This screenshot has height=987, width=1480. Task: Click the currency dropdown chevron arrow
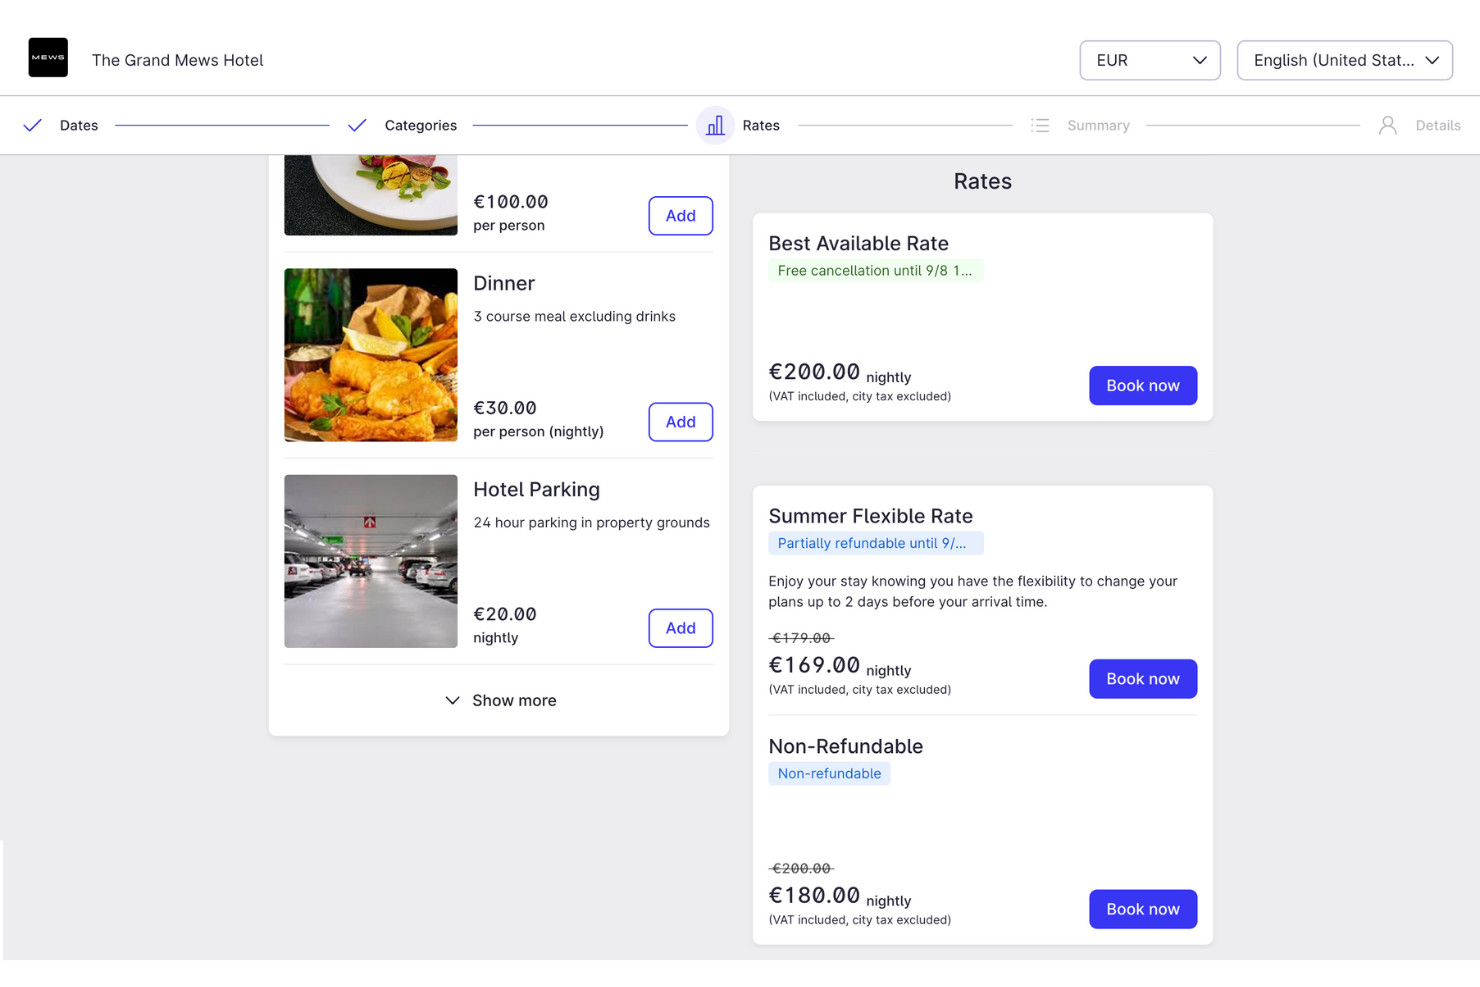pyautogui.click(x=1199, y=60)
